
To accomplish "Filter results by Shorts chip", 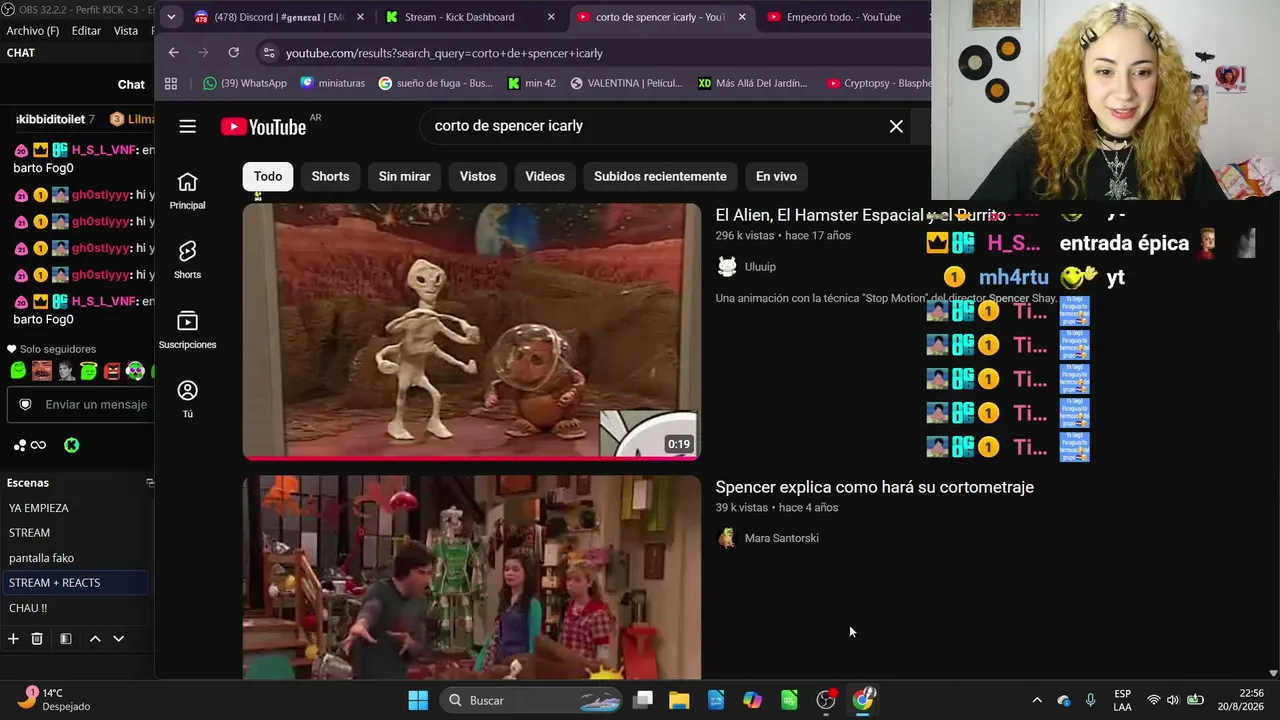I will tap(330, 176).
